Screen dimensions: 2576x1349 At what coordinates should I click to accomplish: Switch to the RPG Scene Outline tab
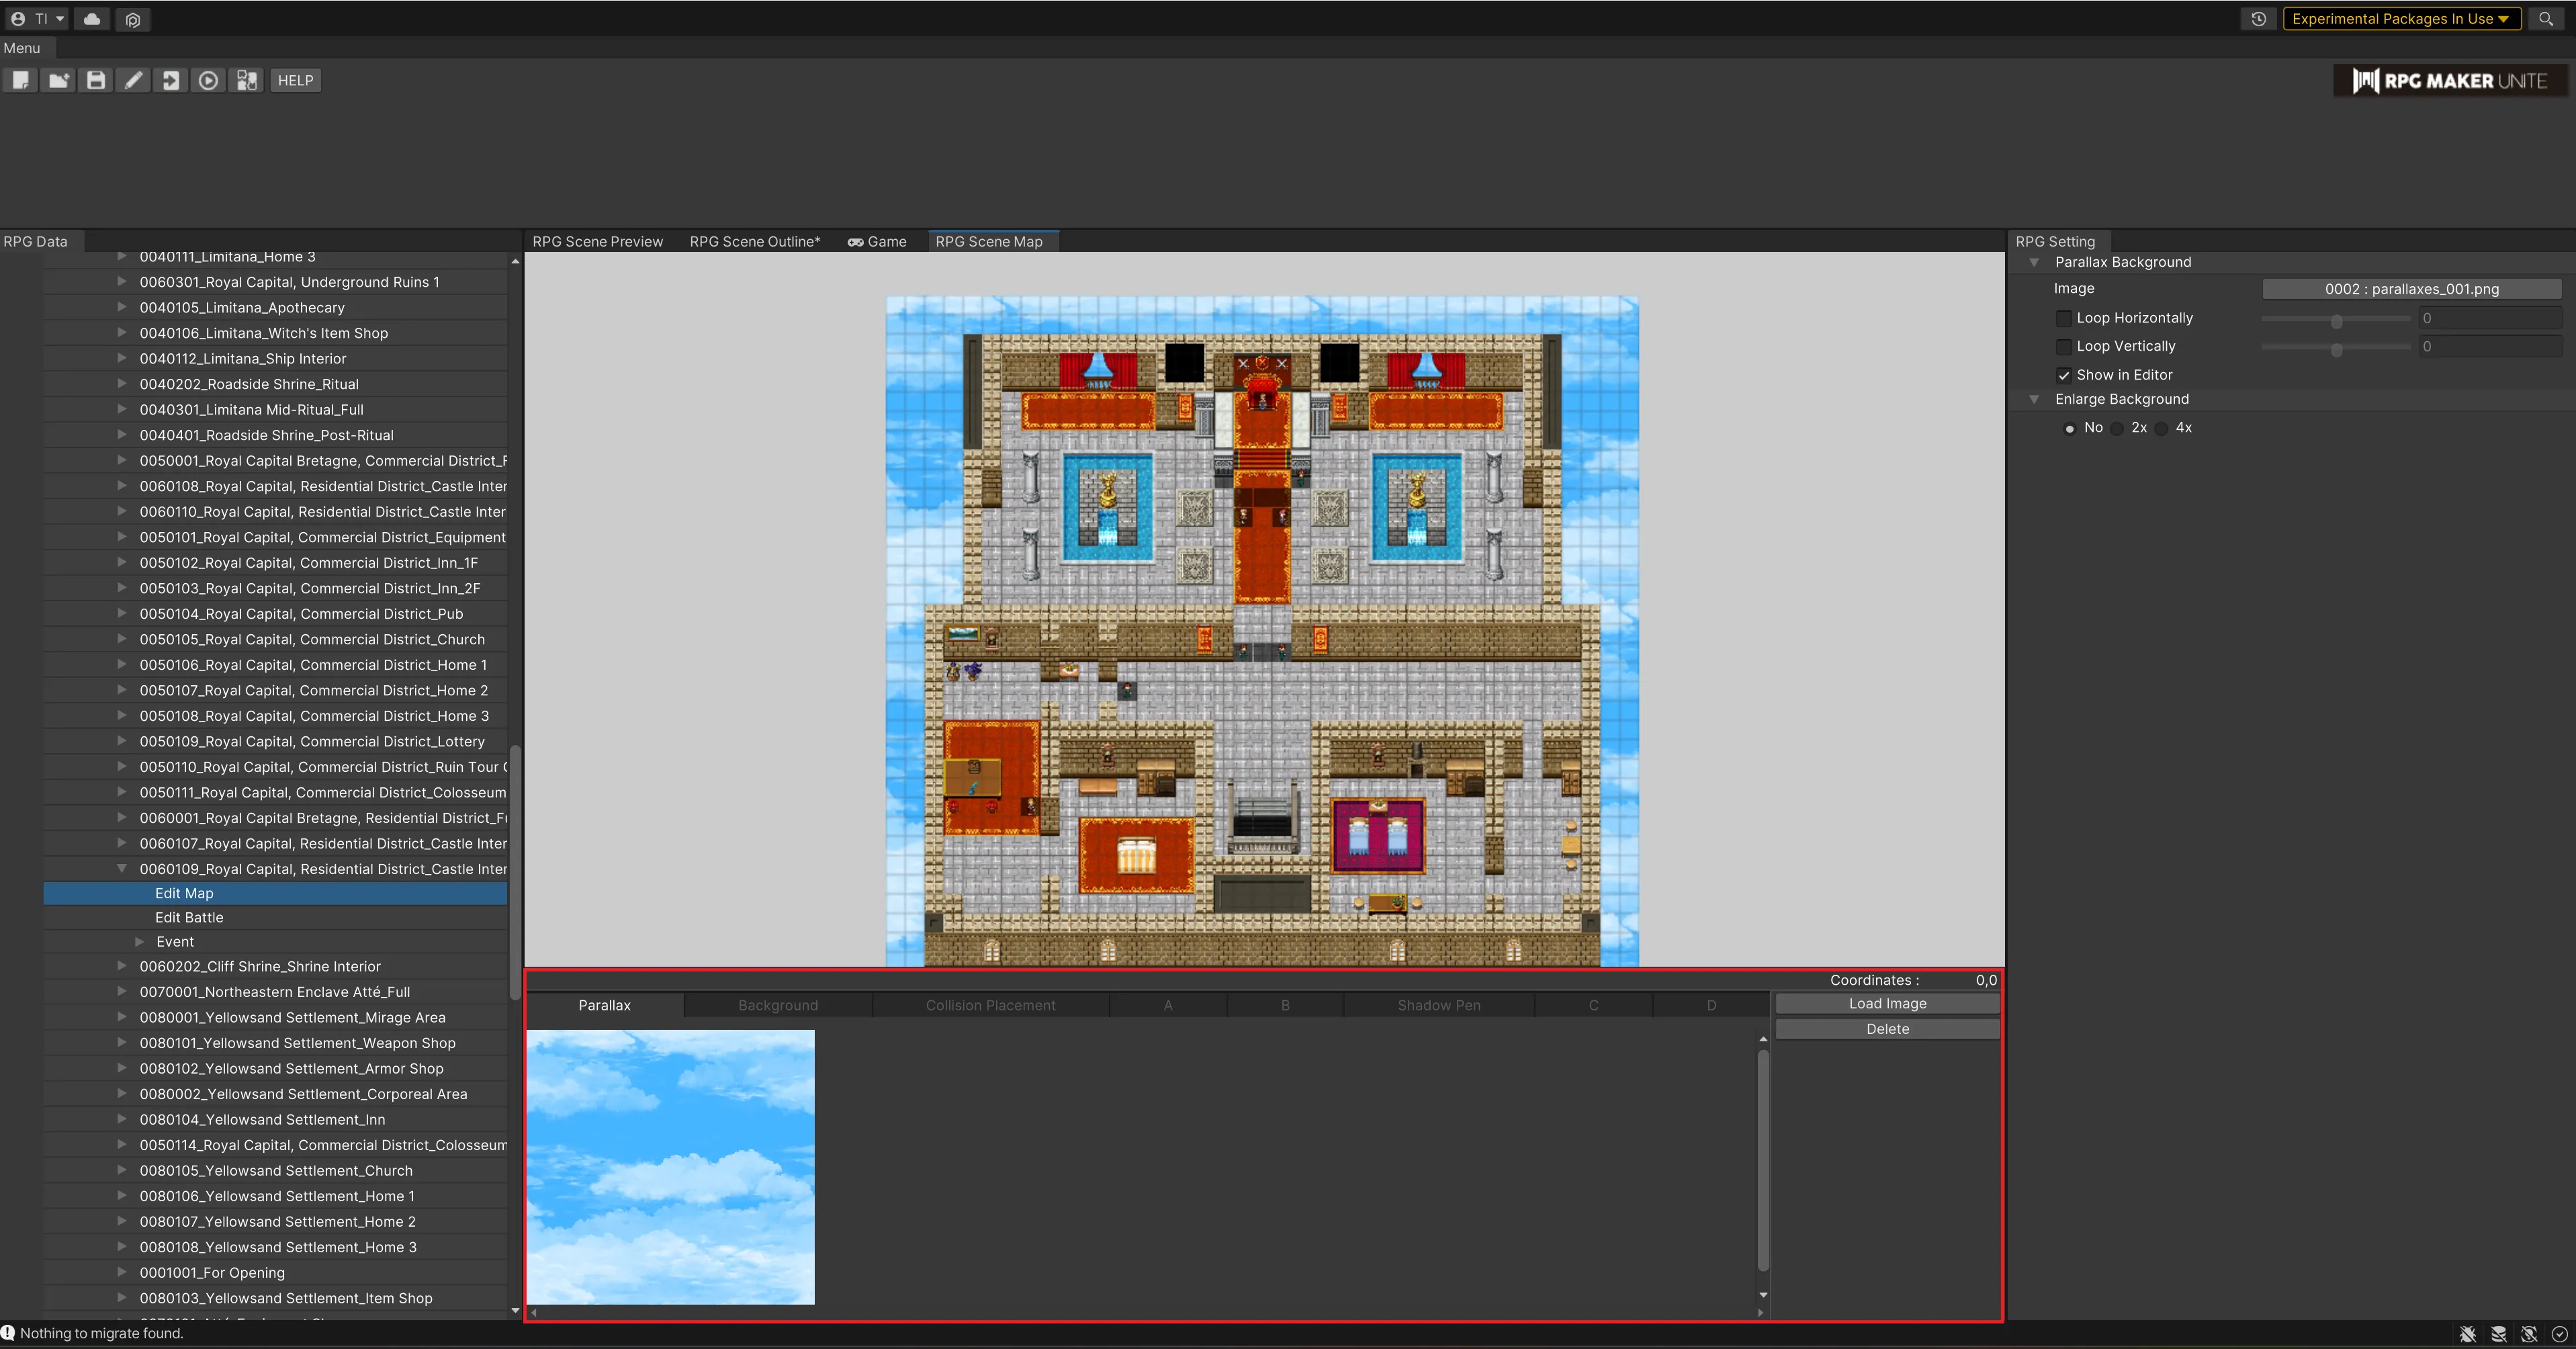point(754,241)
